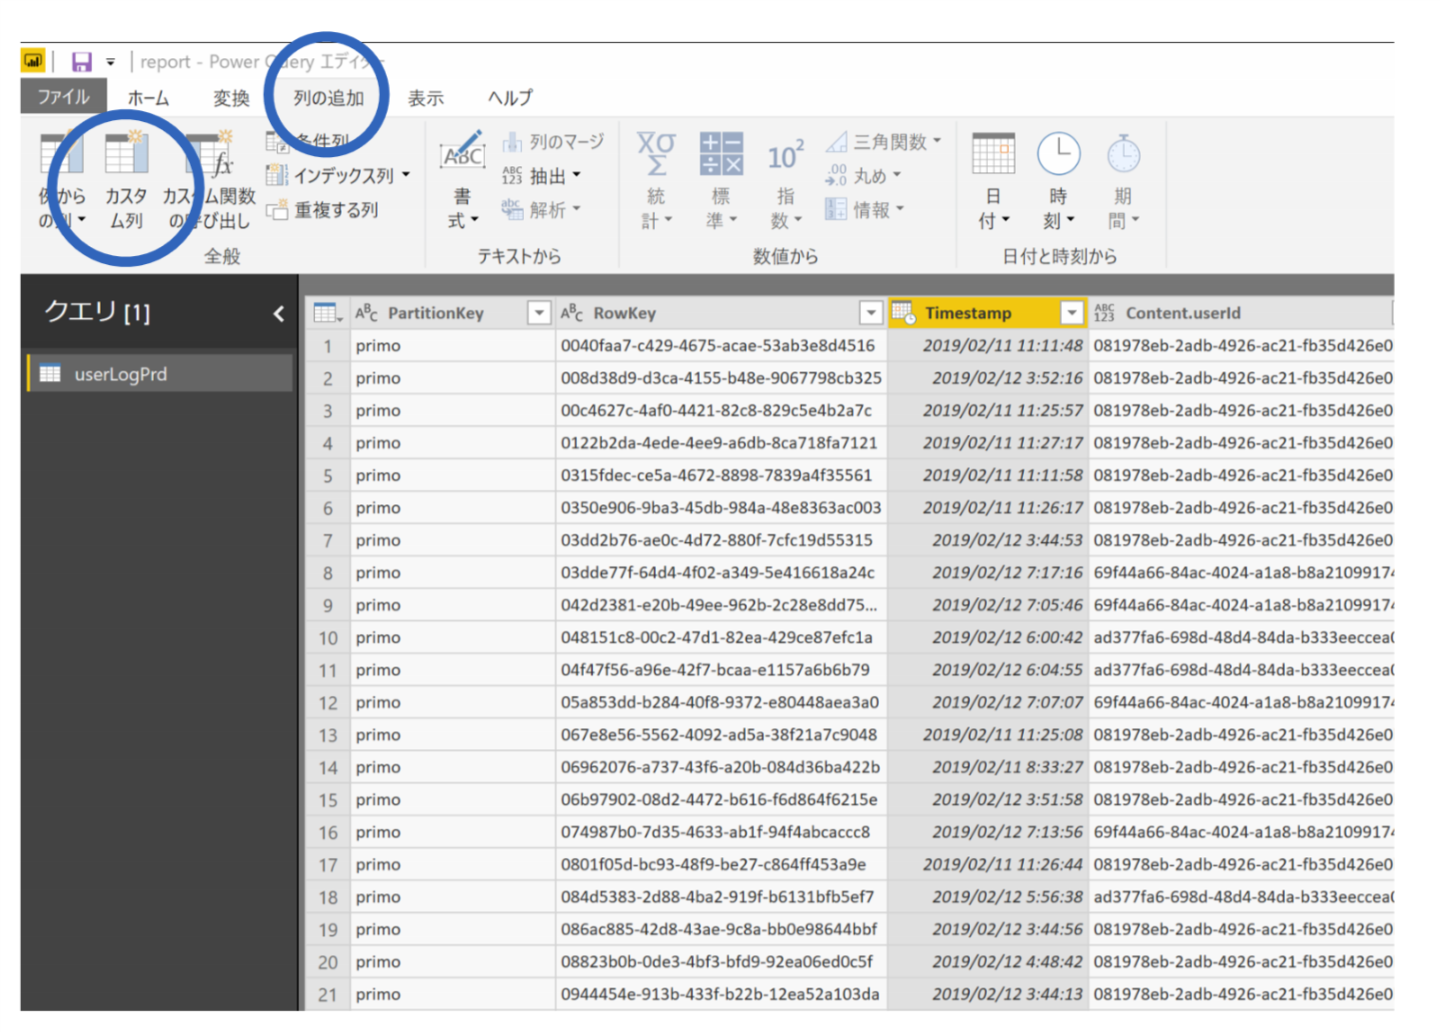Image resolution: width=1440 pixels, height=1032 pixels.
Task: Click the 列のマージ (Merge Columns) icon
Action: 513,141
